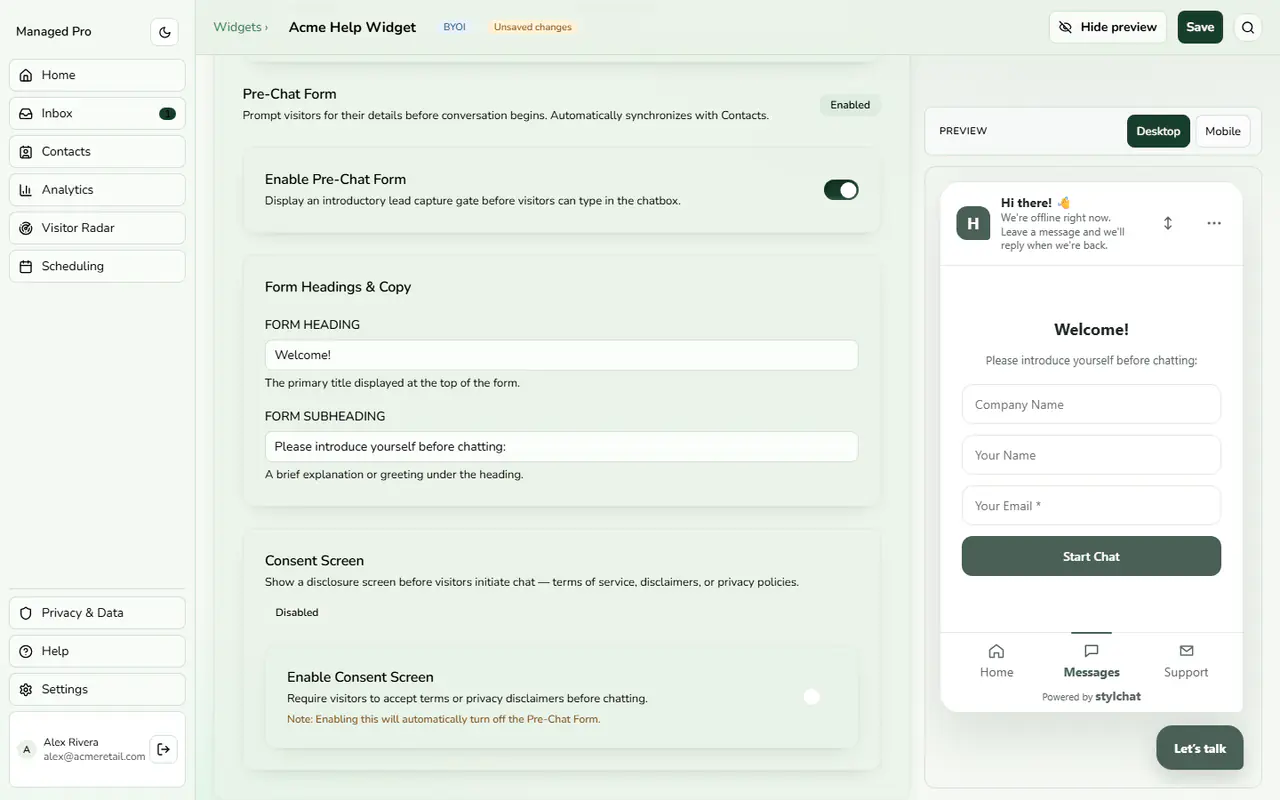Click Start Chat in preview

1091,556
